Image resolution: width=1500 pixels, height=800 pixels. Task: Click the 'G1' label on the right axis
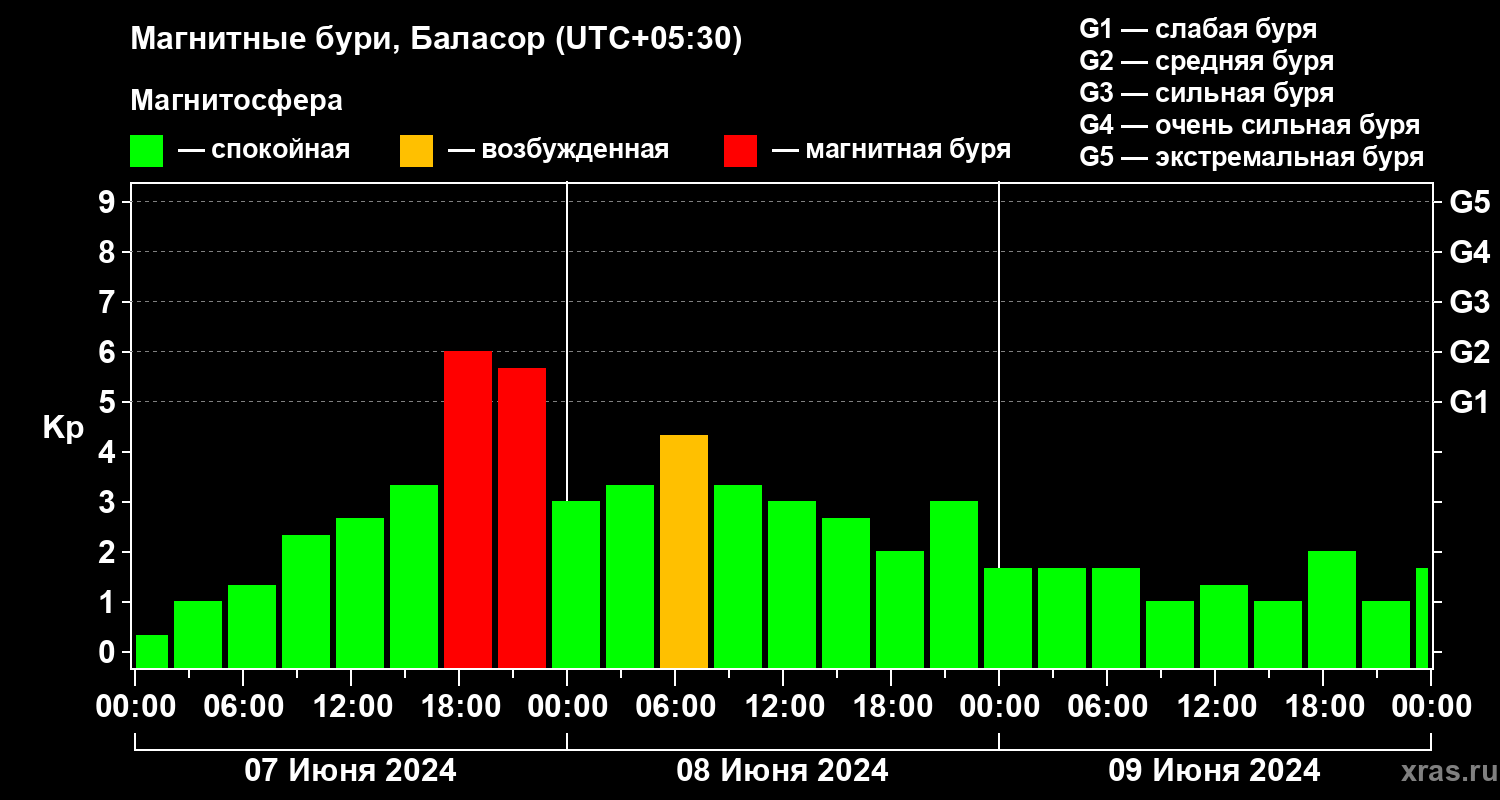(x=1469, y=402)
